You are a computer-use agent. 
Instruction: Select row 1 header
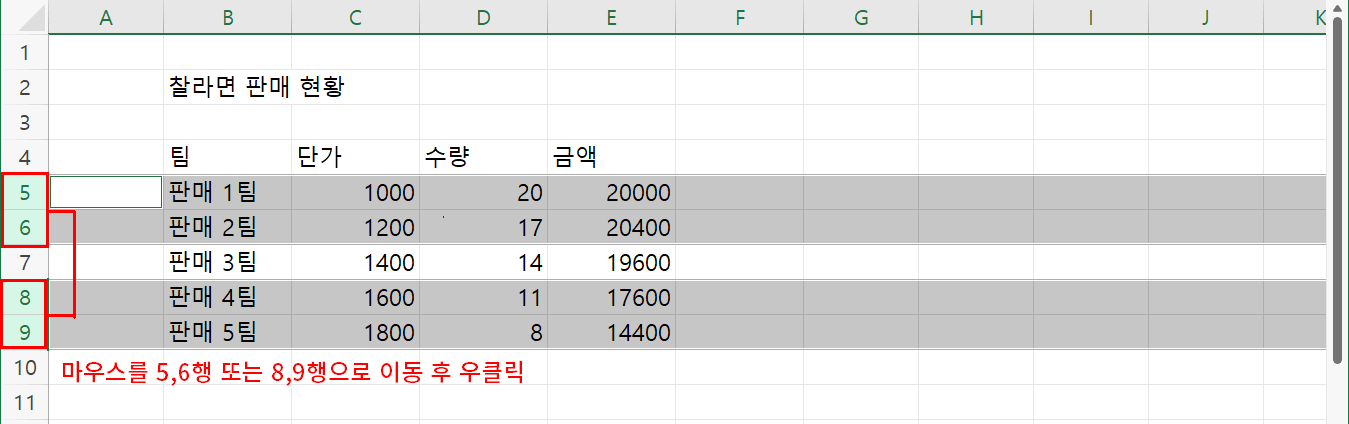[x=24, y=52]
